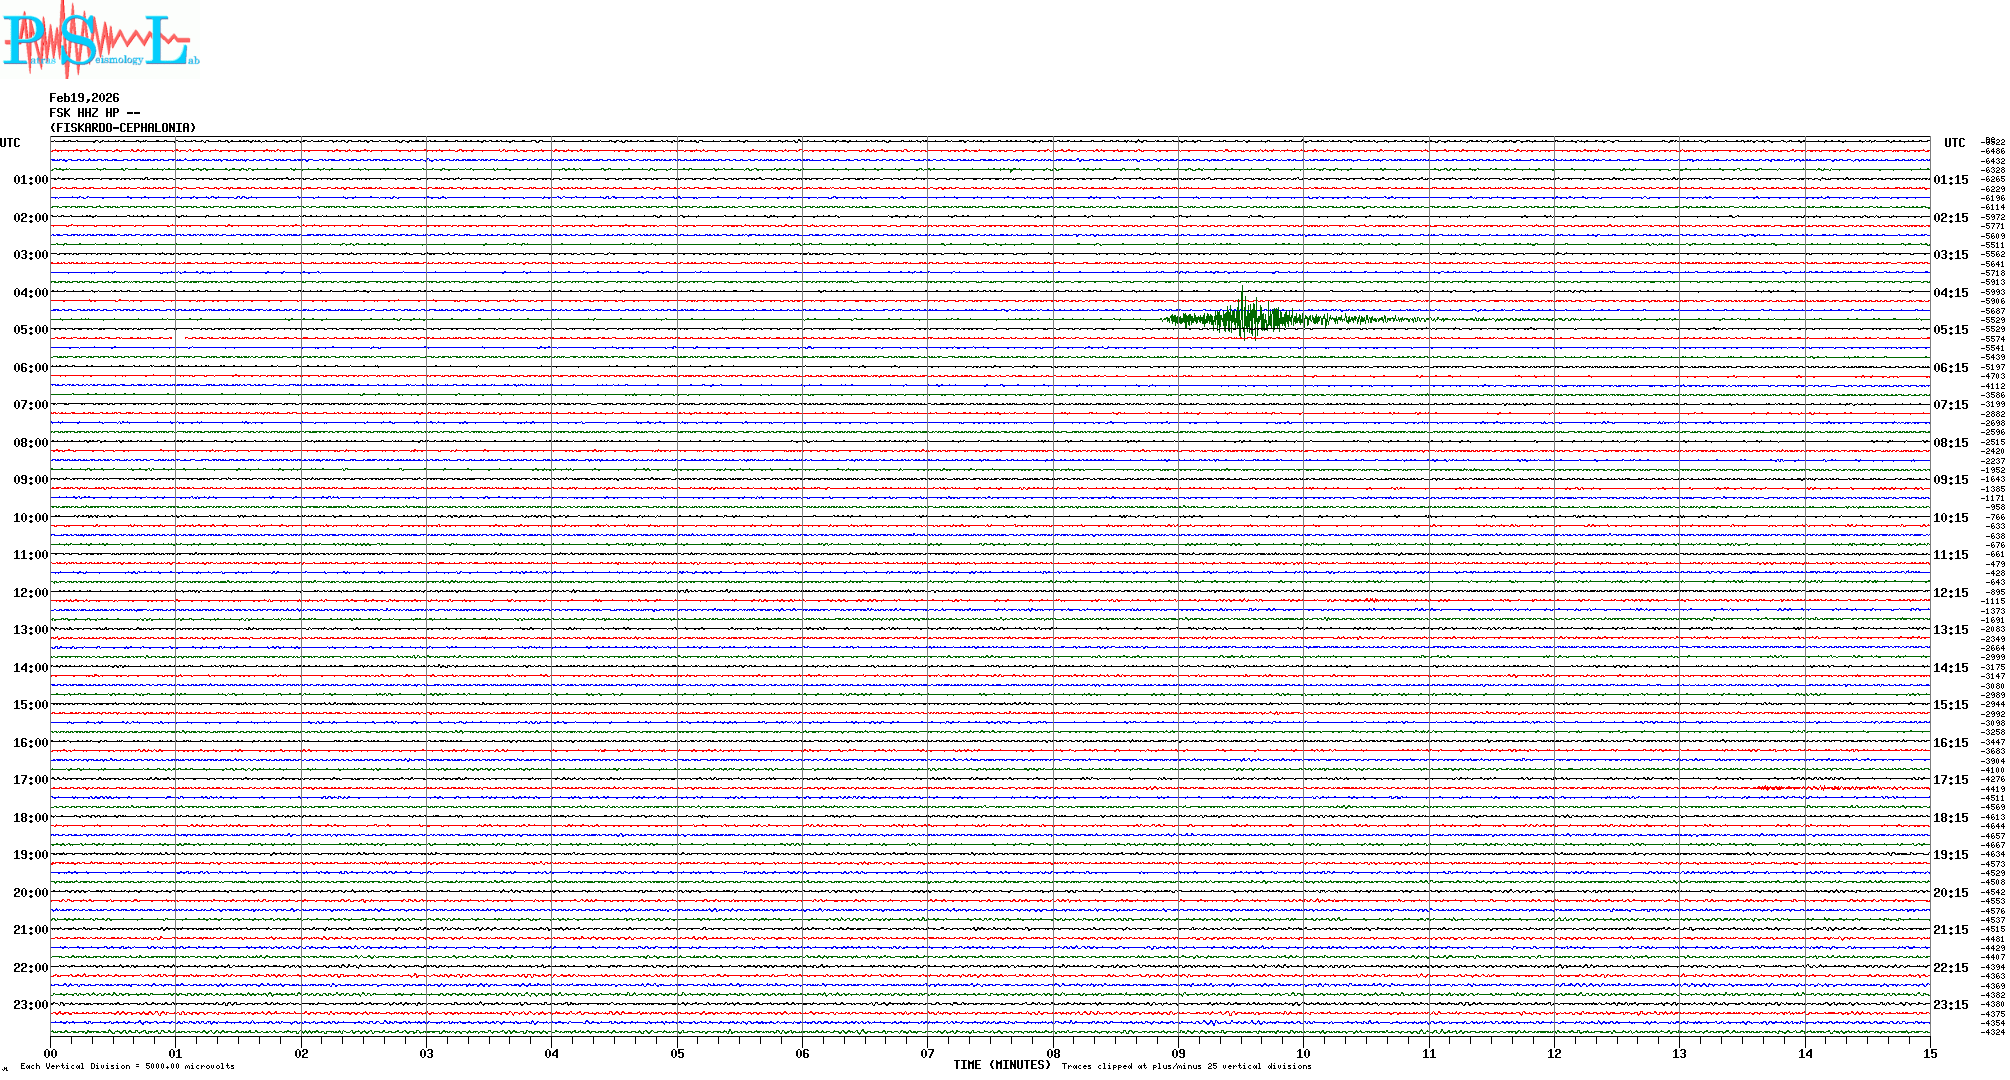The image size is (2010, 1080).
Task: Click the vertical division microvolts note
Action: (127, 1066)
